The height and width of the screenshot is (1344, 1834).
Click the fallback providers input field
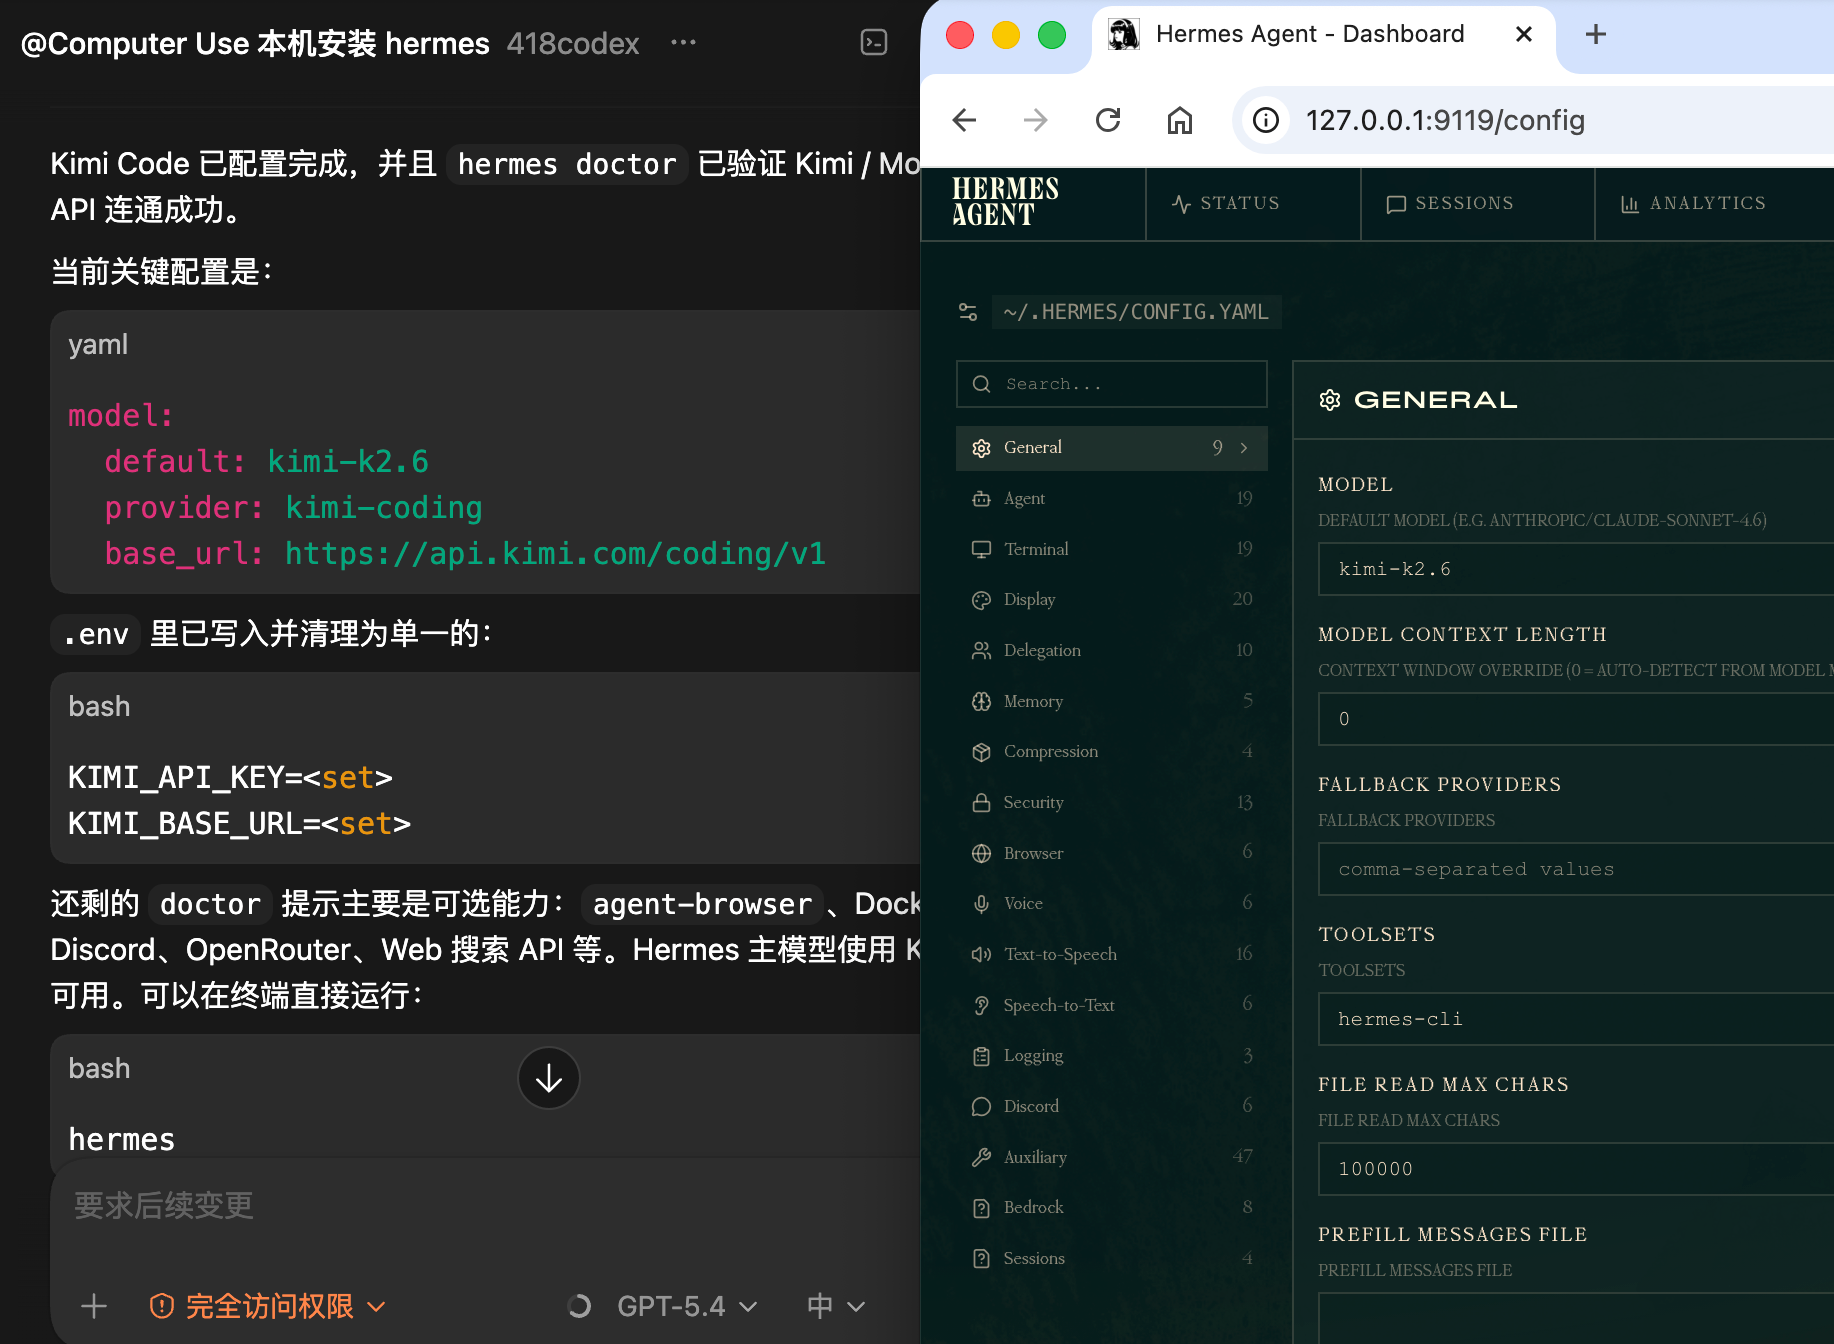pyautogui.click(x=1576, y=869)
